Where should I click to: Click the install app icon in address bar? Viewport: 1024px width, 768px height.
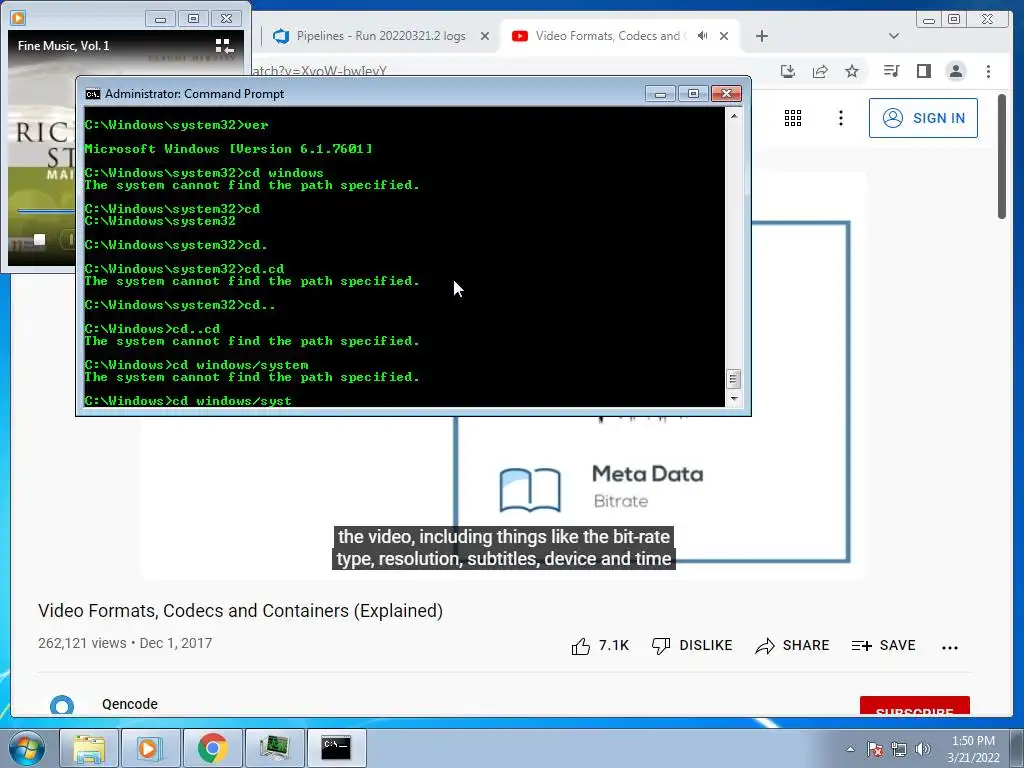788,71
